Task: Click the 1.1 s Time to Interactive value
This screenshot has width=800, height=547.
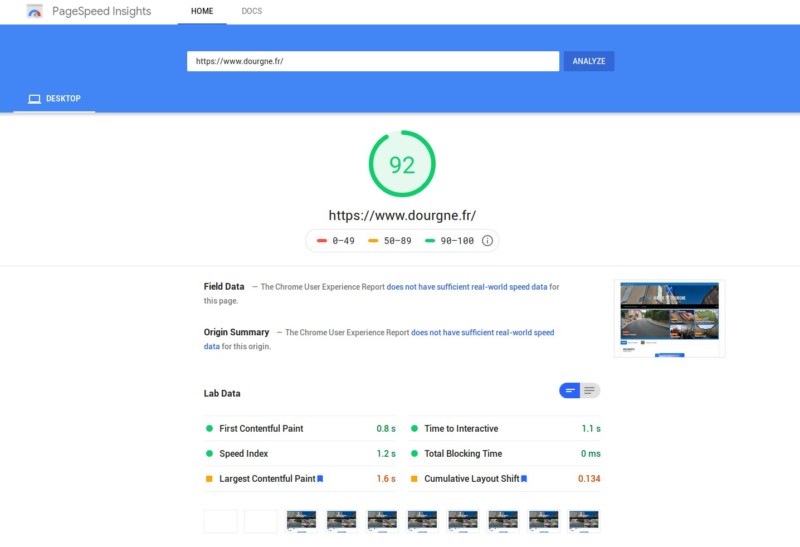Action: [591, 429]
